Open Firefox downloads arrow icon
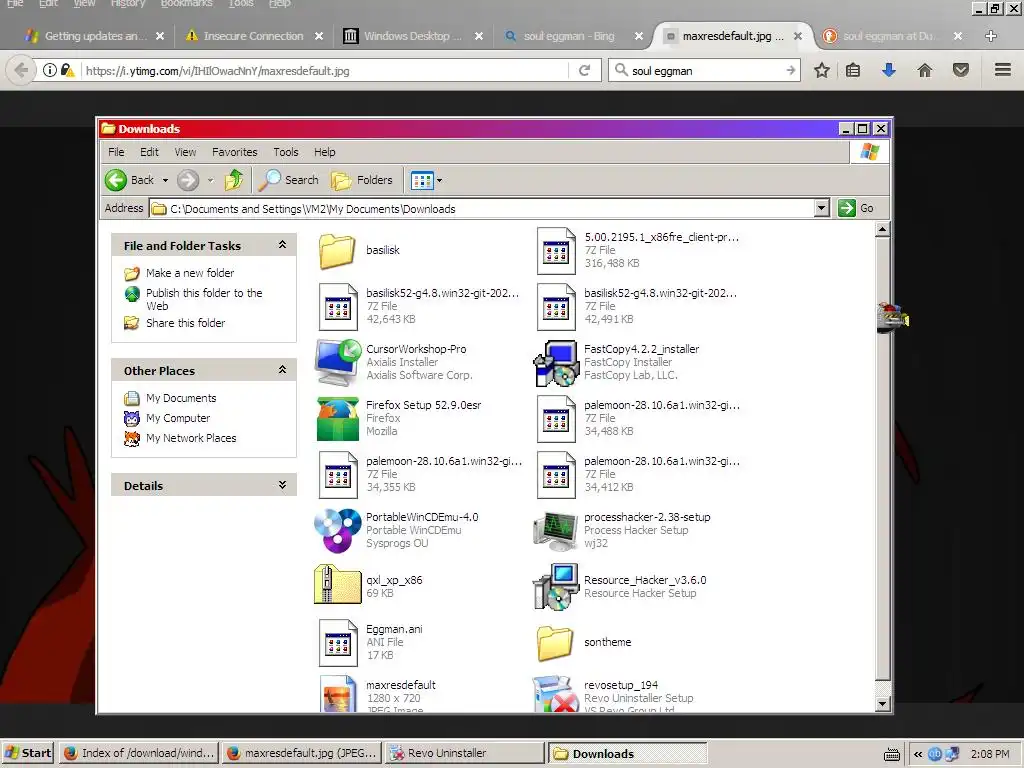1024x768 pixels. tap(889, 71)
